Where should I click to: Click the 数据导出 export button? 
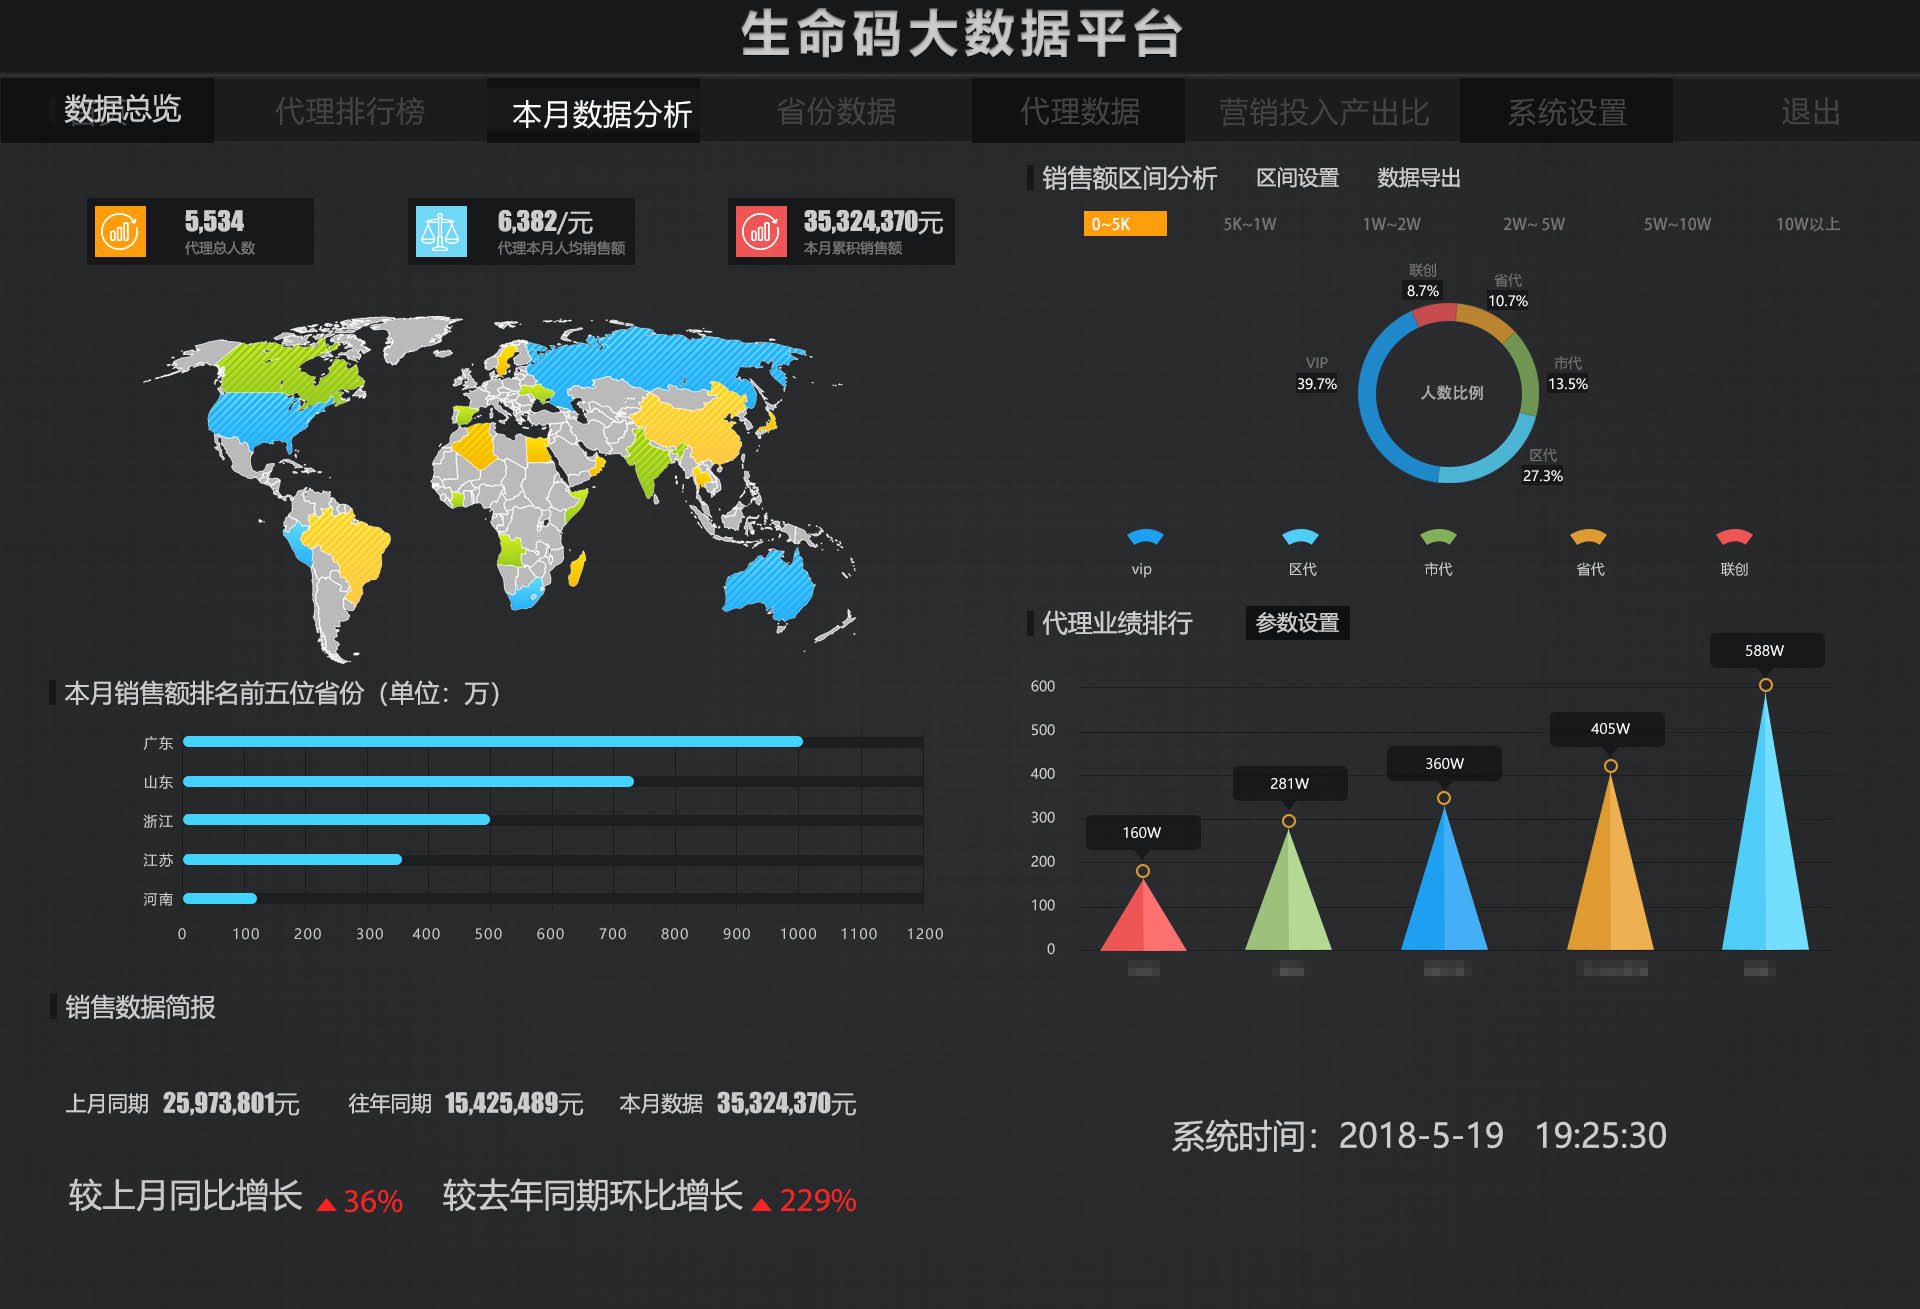(1418, 178)
